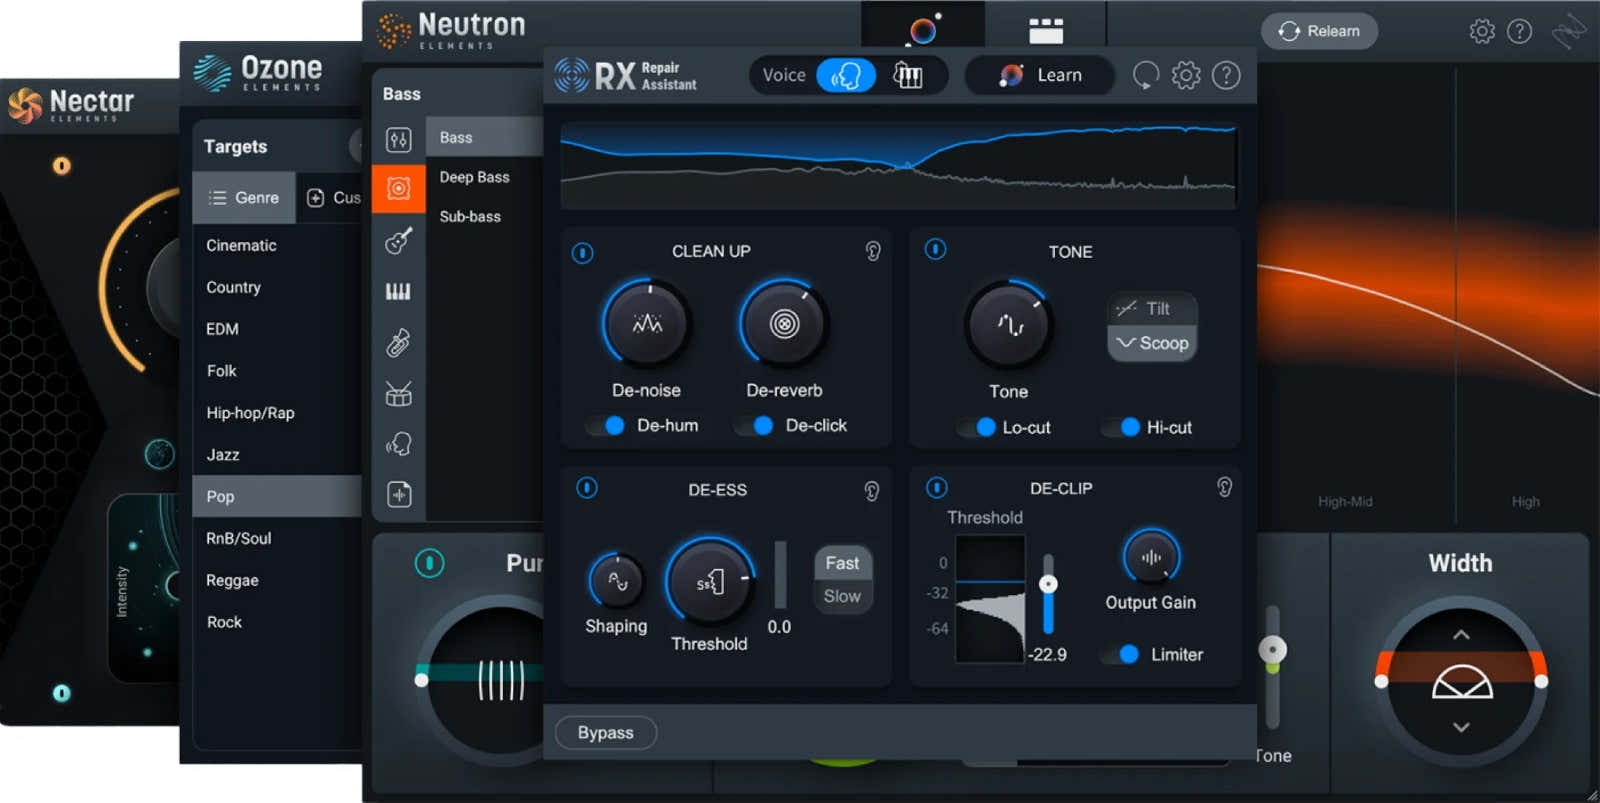
Task: Toggle the Tone module power button
Action: tap(935, 249)
